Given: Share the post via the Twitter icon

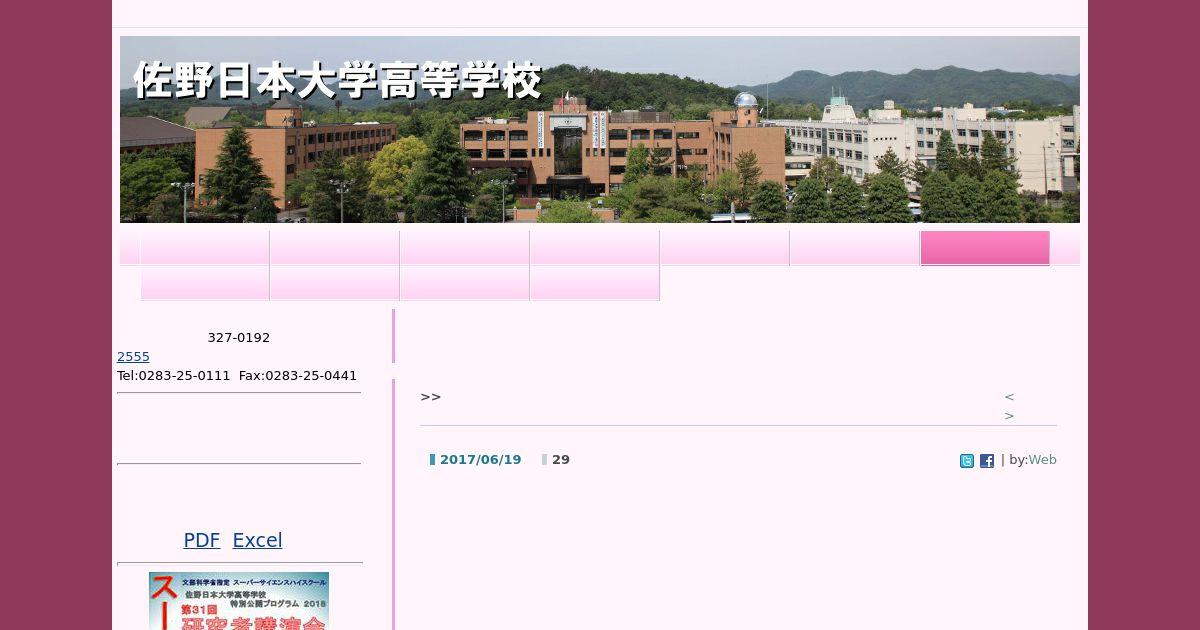Looking at the screenshot, I should pos(967,461).
